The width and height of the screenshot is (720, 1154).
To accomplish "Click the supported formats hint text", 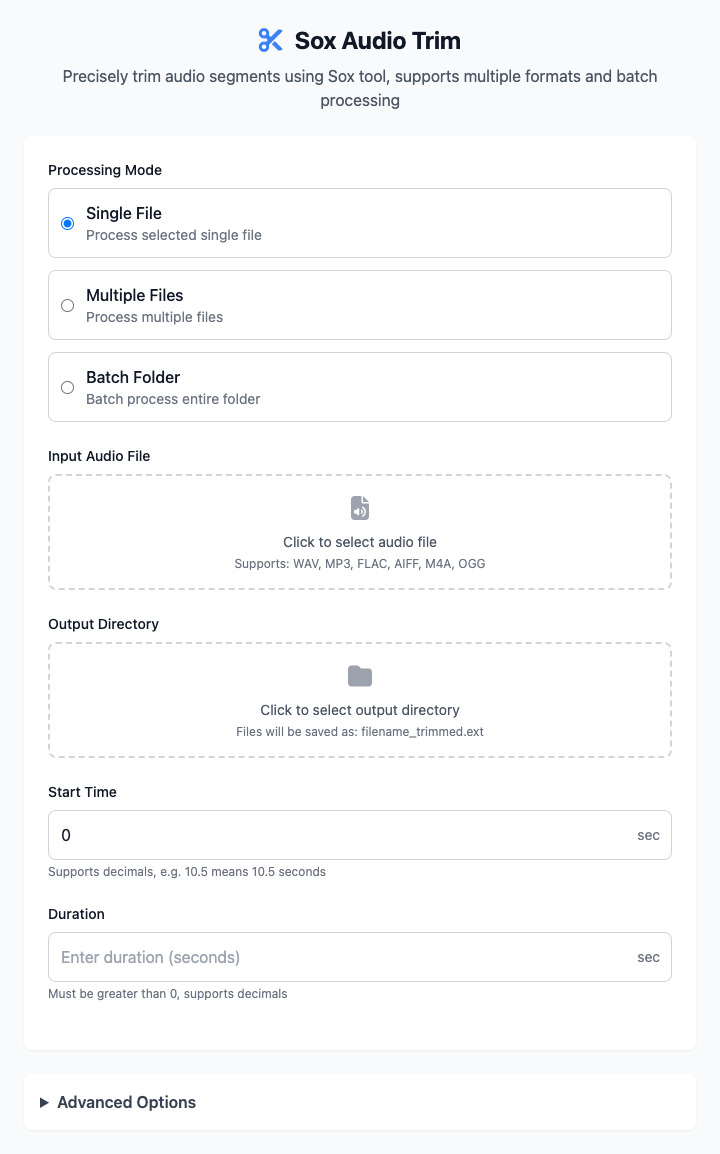I will 360,564.
